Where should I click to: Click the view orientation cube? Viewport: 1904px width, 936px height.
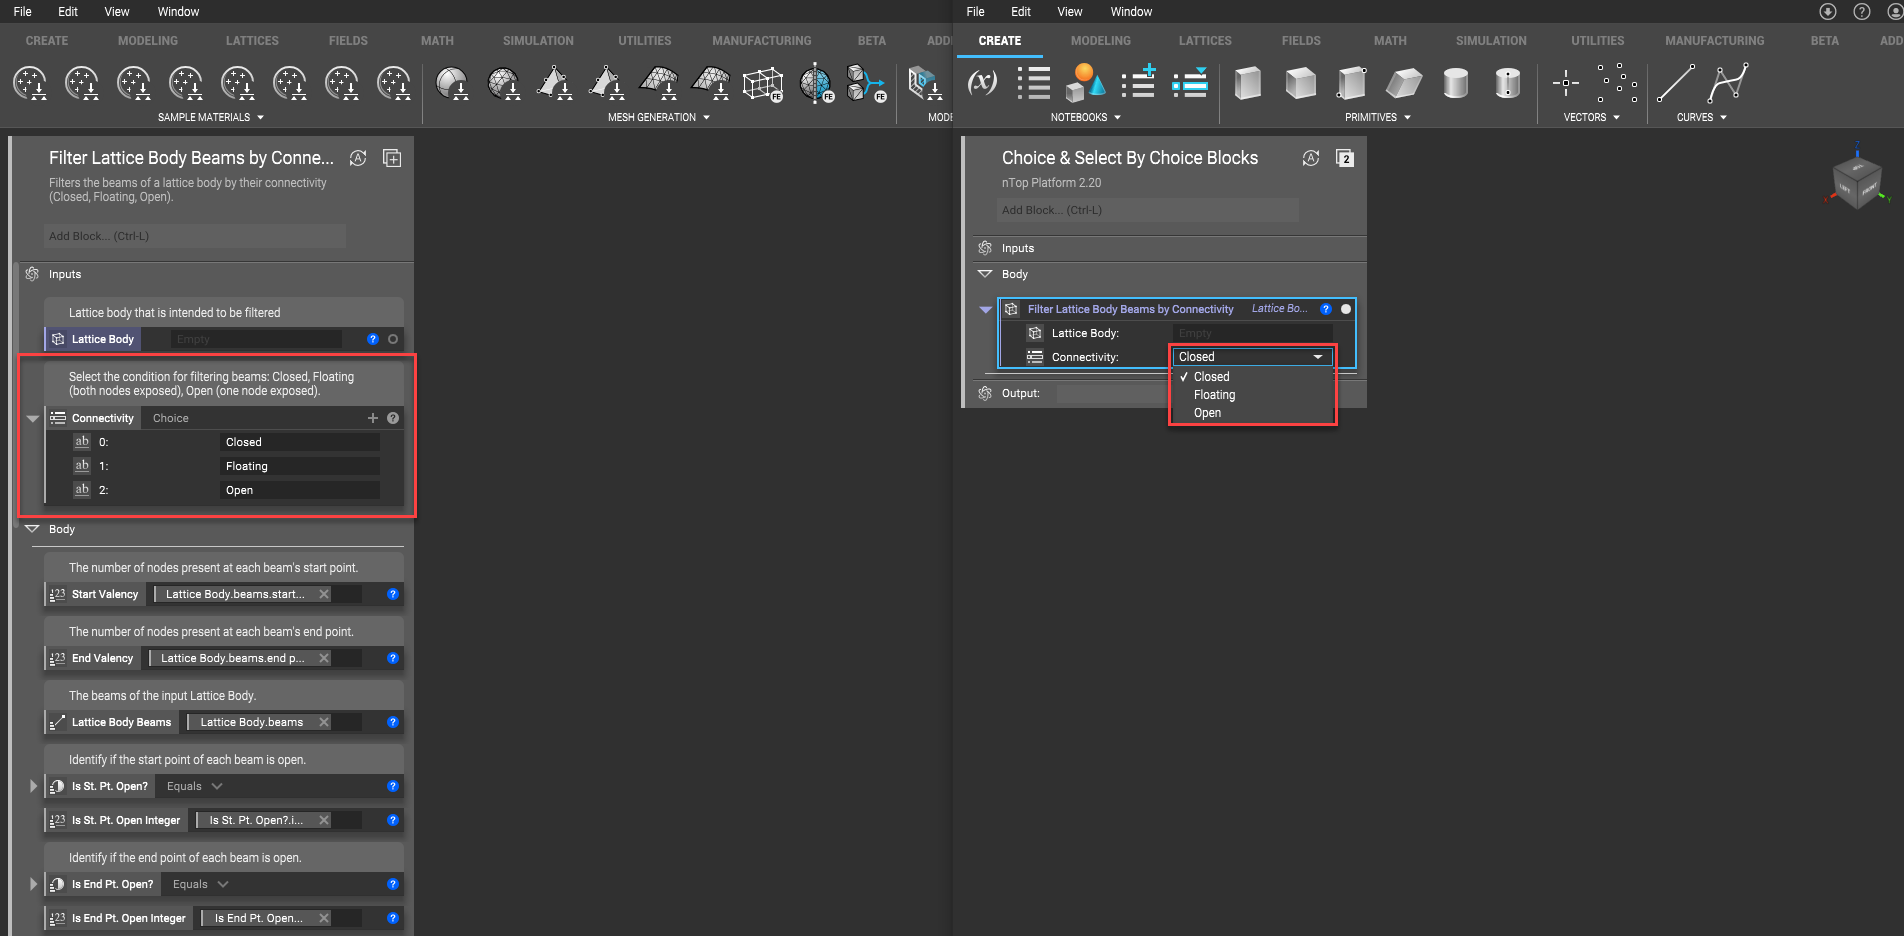(1858, 182)
